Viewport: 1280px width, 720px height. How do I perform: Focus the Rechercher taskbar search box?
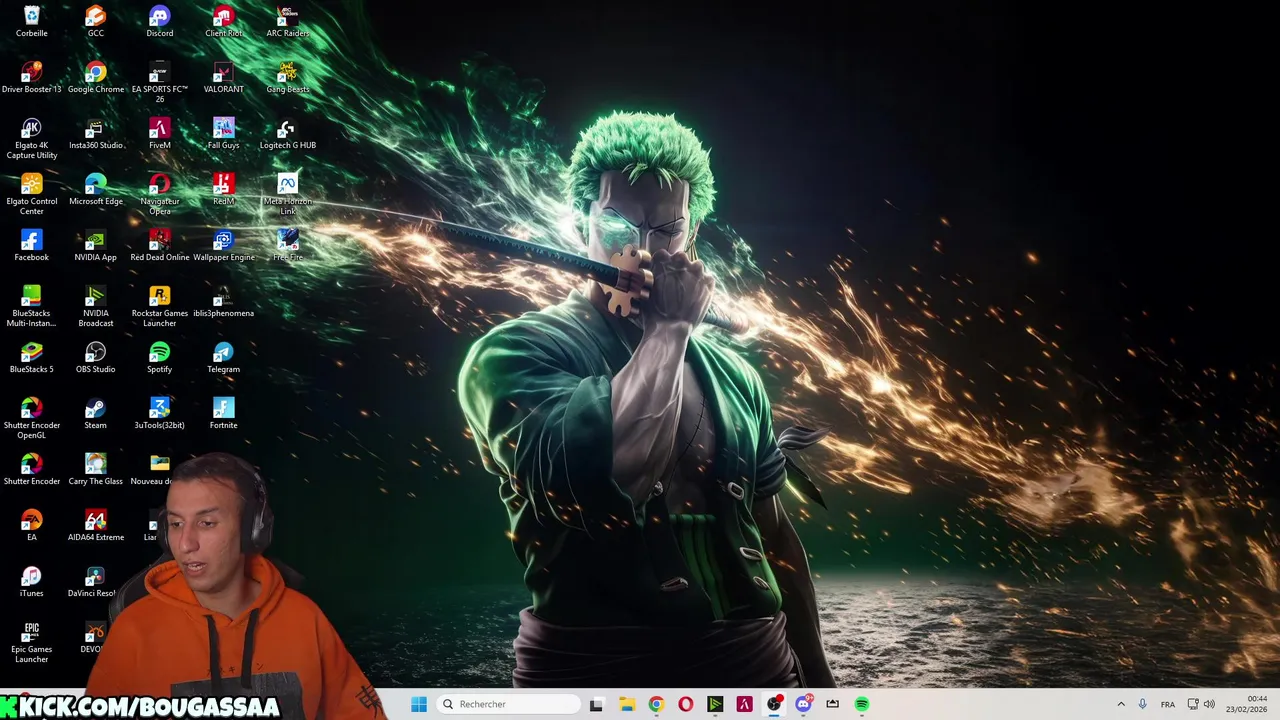click(510, 704)
